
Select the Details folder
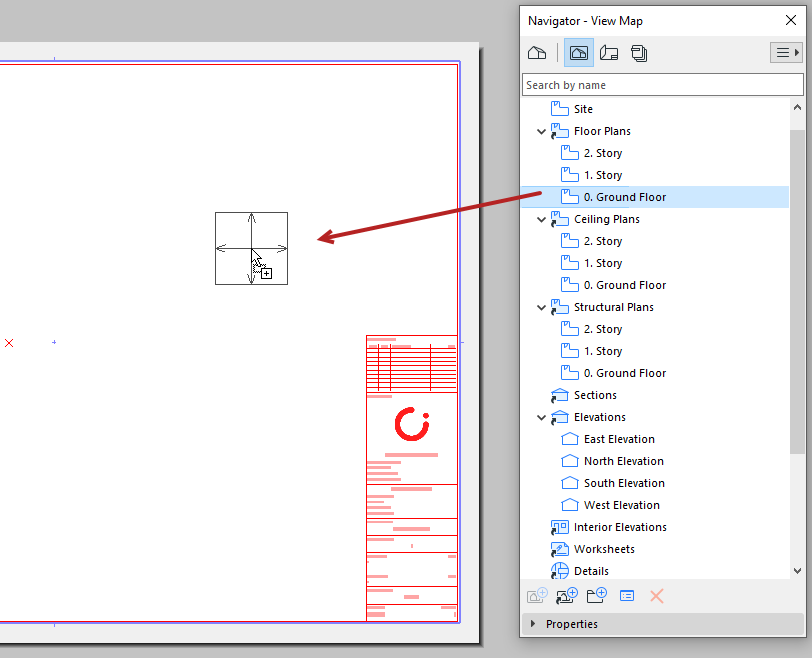pyautogui.click(x=591, y=572)
